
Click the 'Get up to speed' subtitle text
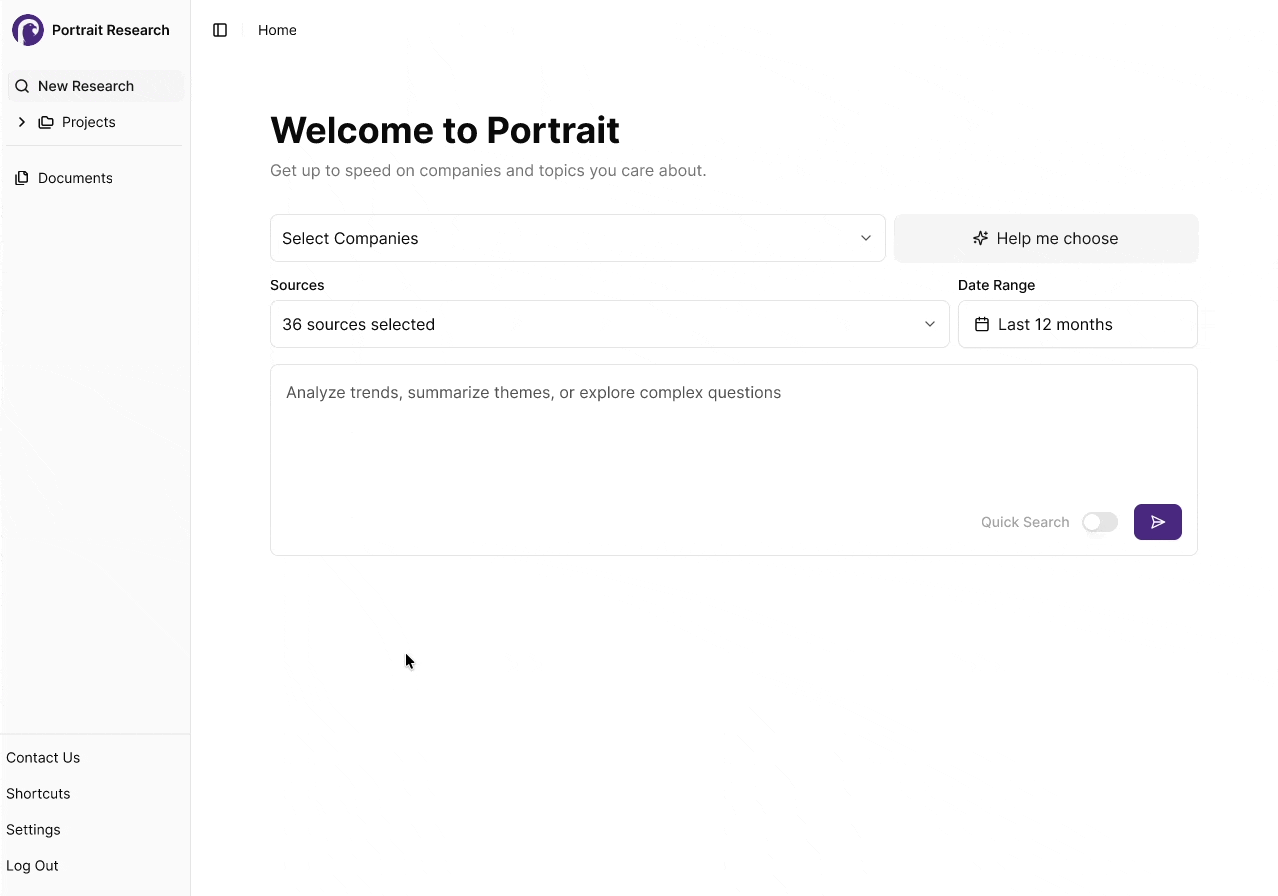(488, 170)
